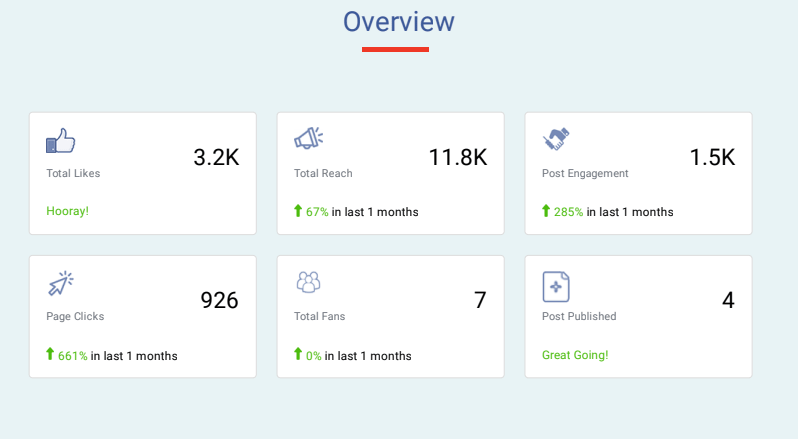798x439 pixels.
Task: Click the green arrow beside 661%
Action: (x=50, y=354)
